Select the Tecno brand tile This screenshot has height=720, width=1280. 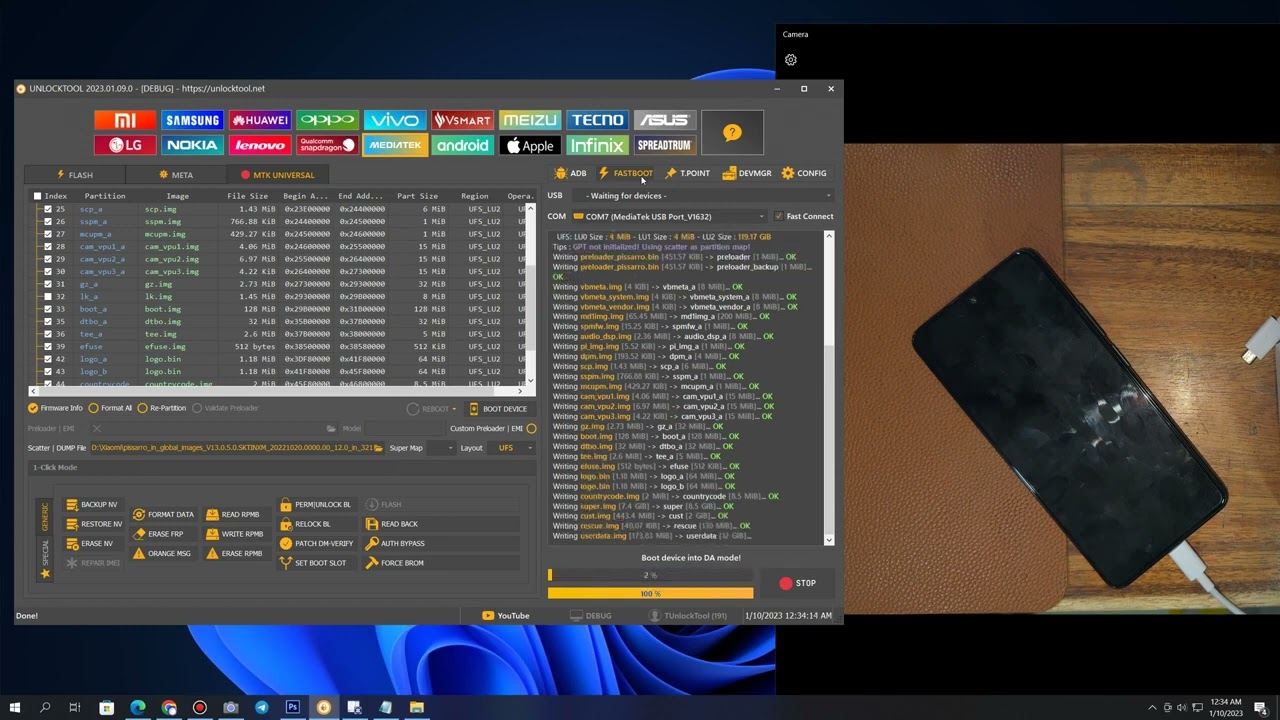pos(597,120)
